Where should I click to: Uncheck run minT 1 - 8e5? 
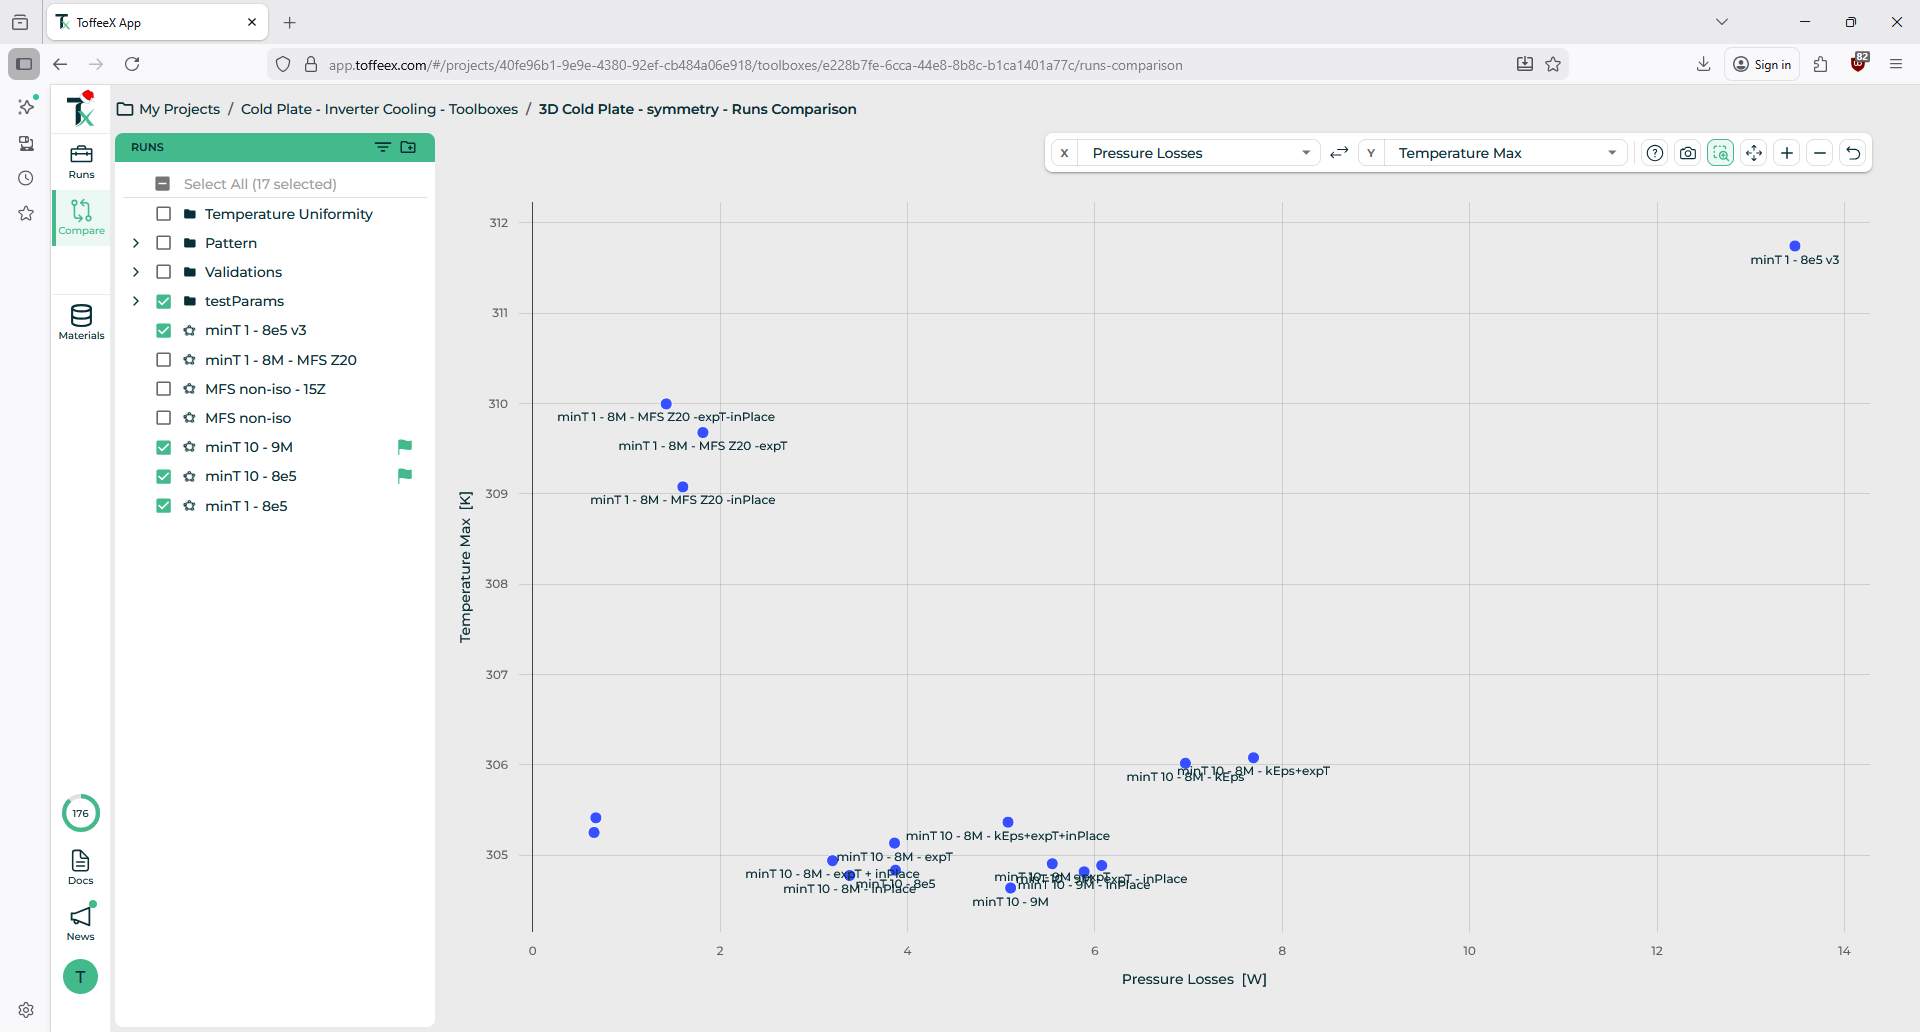163,506
